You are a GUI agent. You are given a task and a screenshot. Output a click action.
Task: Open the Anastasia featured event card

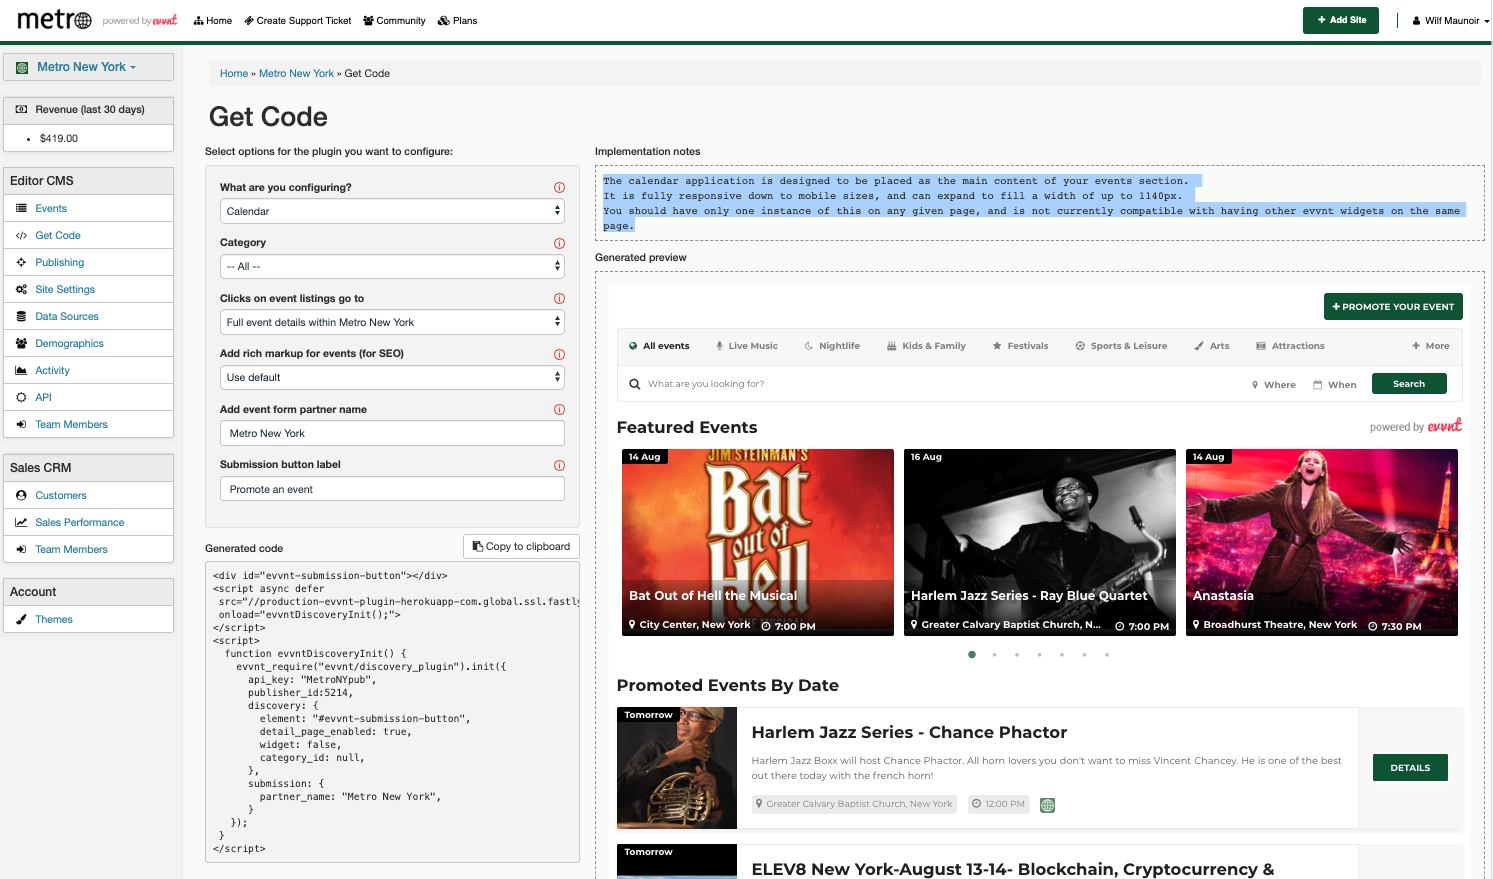point(1322,542)
